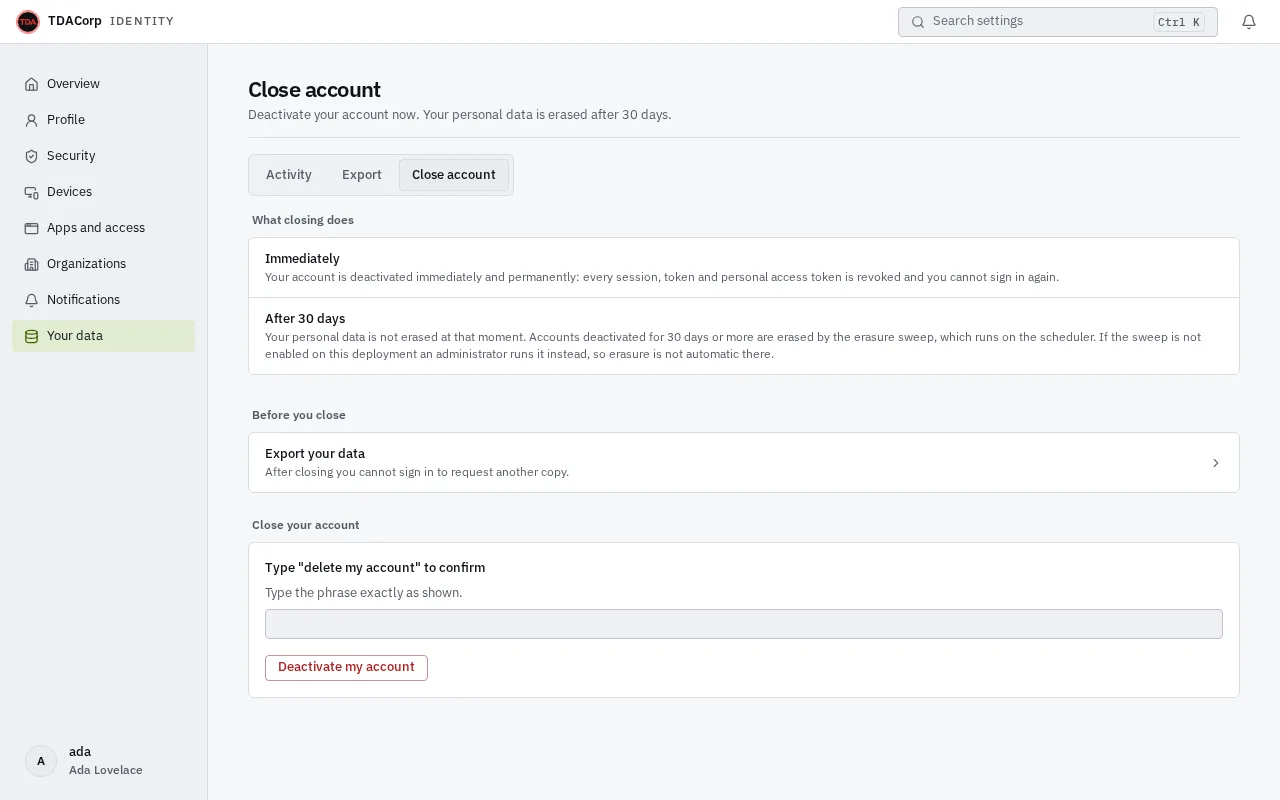This screenshot has height=800, width=1280.
Task: Switch to the Activity tab
Action: click(289, 175)
